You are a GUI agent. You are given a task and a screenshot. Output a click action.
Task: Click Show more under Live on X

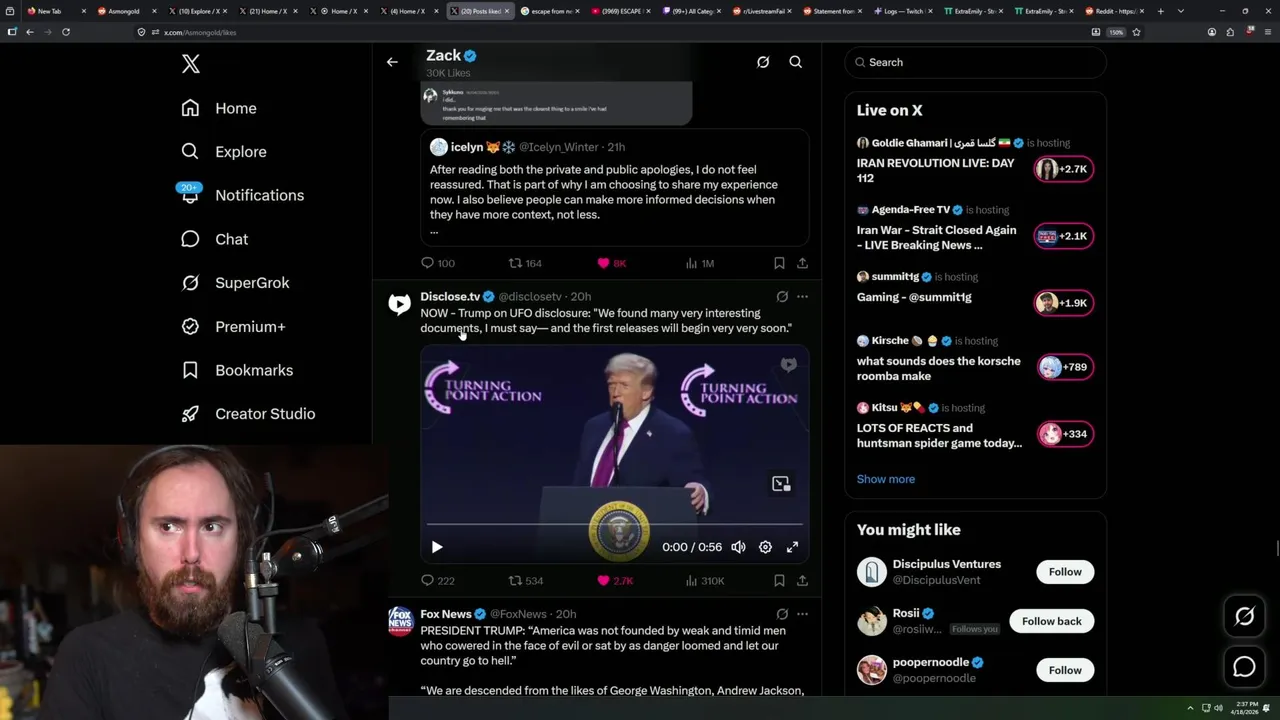point(886,479)
